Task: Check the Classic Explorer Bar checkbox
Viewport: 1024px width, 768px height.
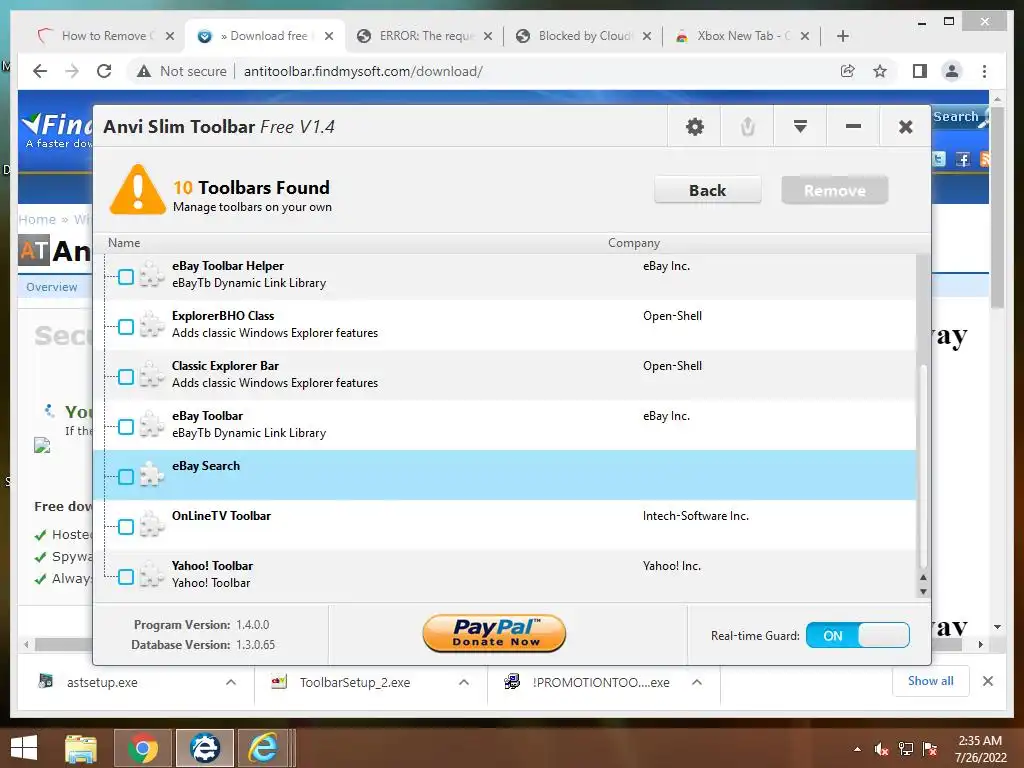Action: click(x=126, y=377)
